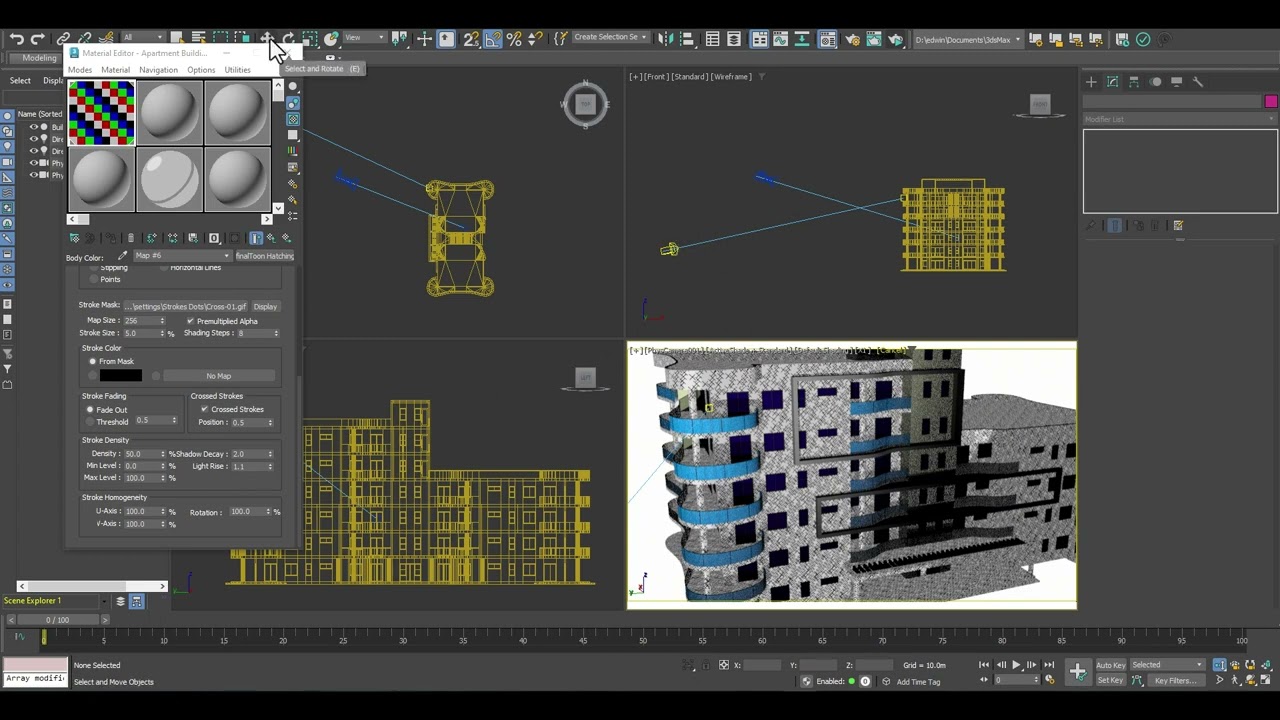Viewport: 1280px width, 720px height.
Task: Toggle the Percent Snap icon
Action: pyautogui.click(x=514, y=39)
